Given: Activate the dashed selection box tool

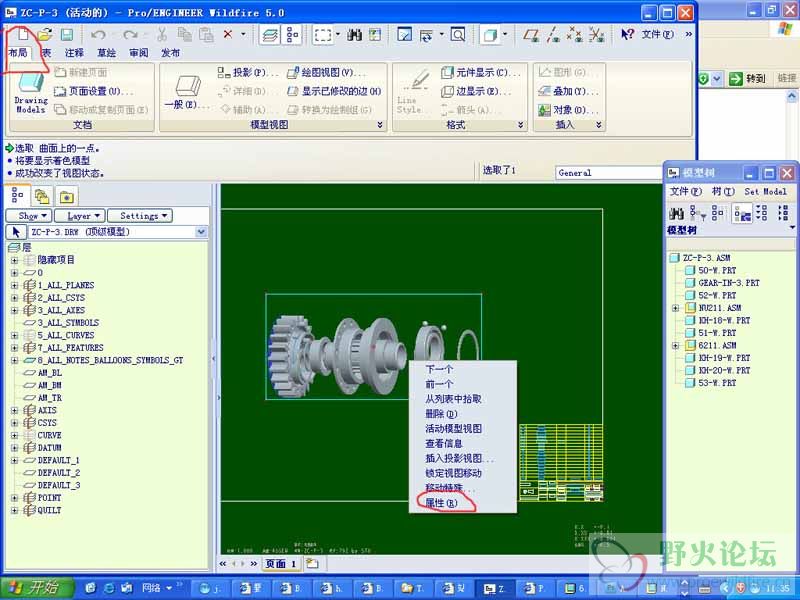Looking at the screenshot, I should click(323, 35).
